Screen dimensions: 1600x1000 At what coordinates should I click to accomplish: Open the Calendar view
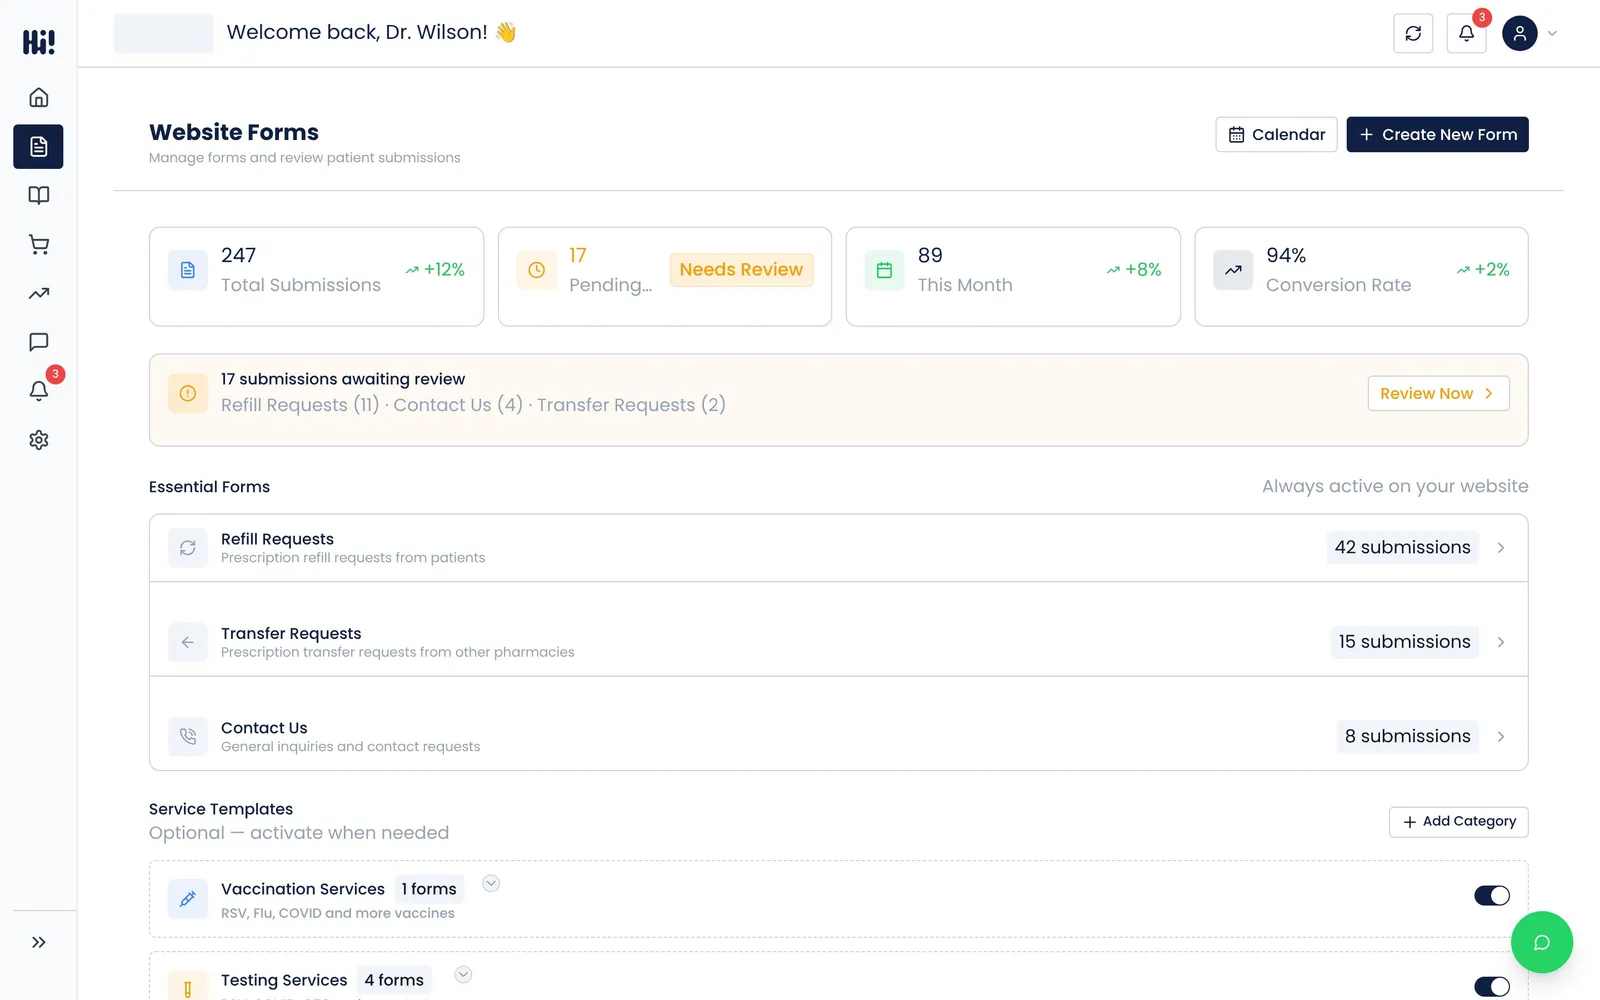(x=1276, y=135)
